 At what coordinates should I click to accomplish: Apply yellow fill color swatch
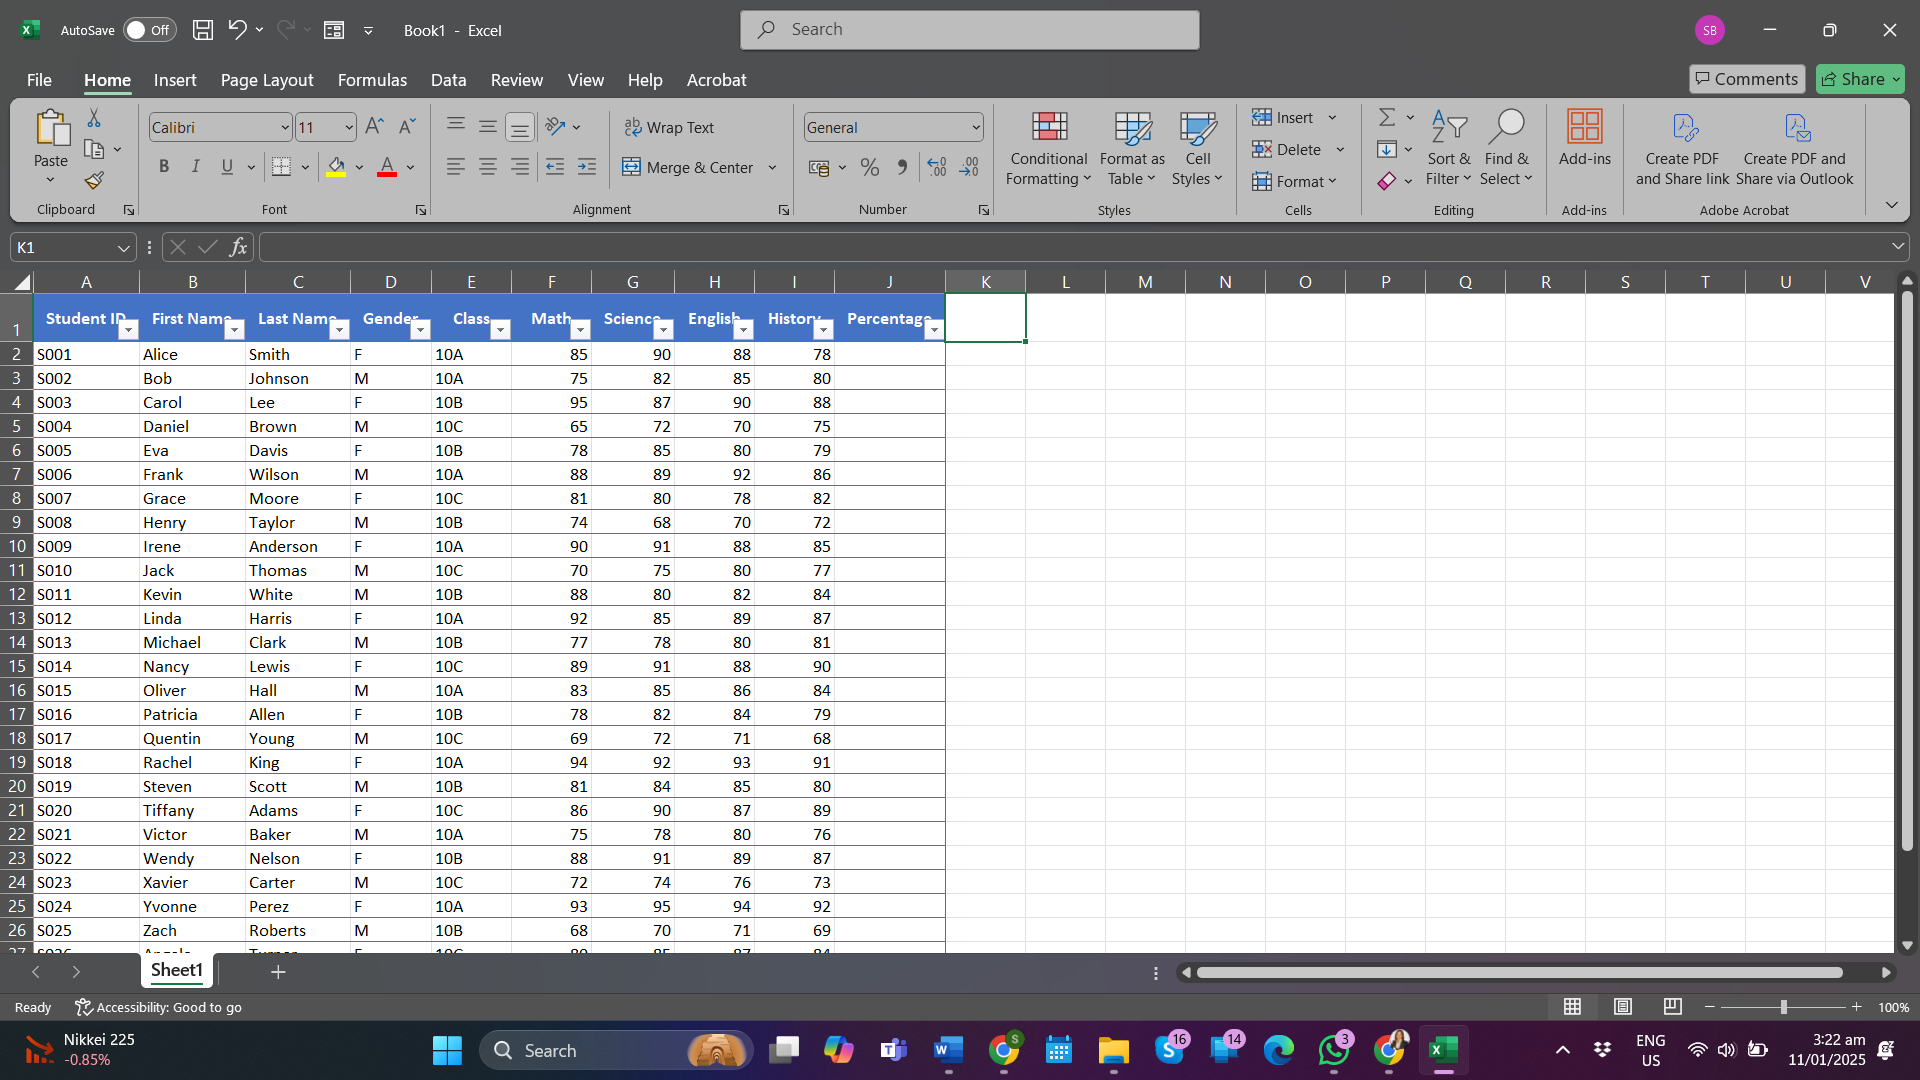[x=336, y=168]
